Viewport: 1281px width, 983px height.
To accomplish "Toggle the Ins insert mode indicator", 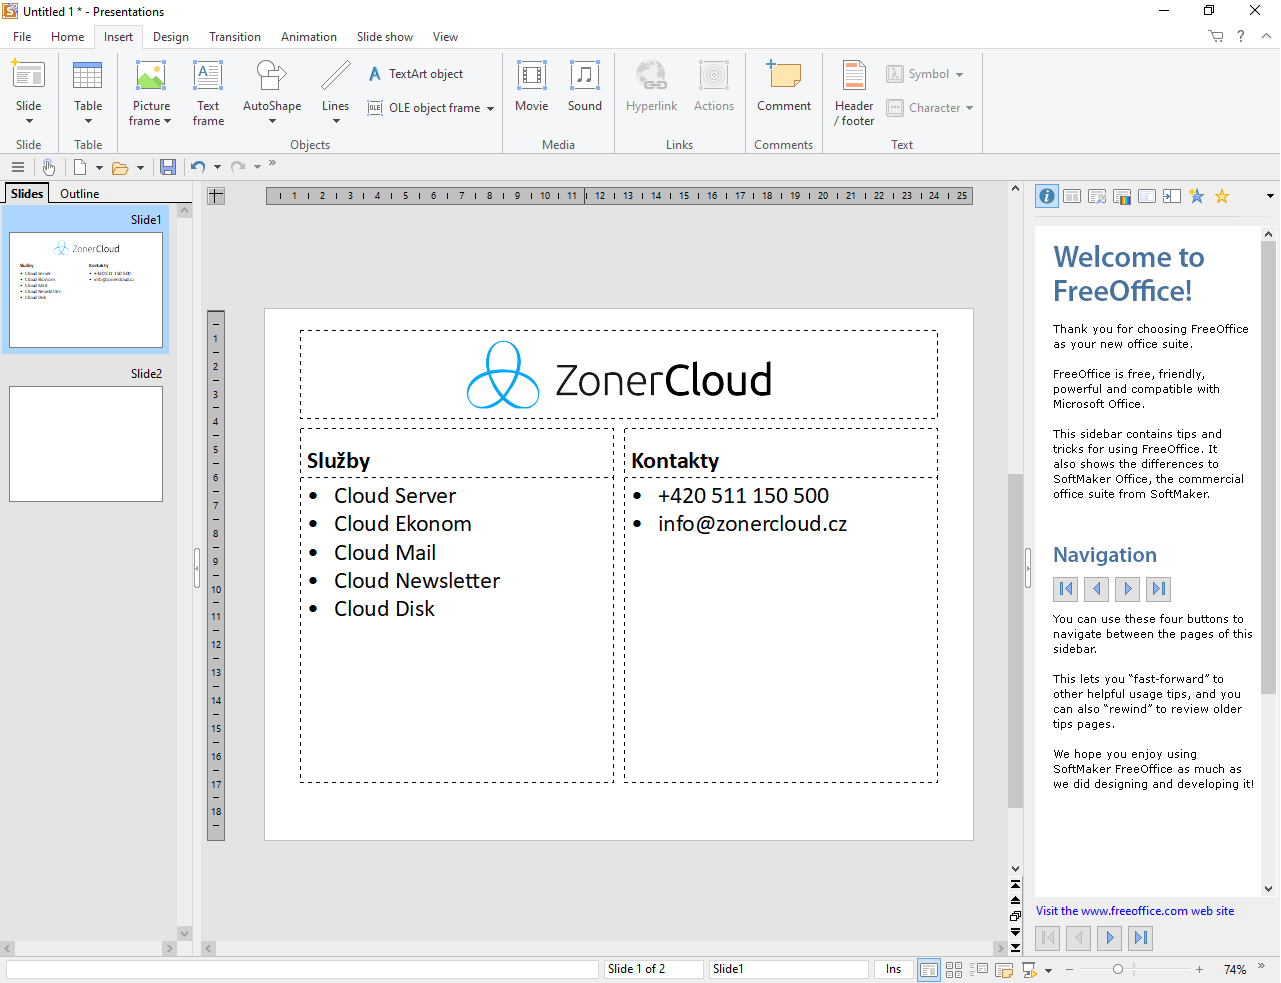I will pyautogui.click(x=893, y=969).
